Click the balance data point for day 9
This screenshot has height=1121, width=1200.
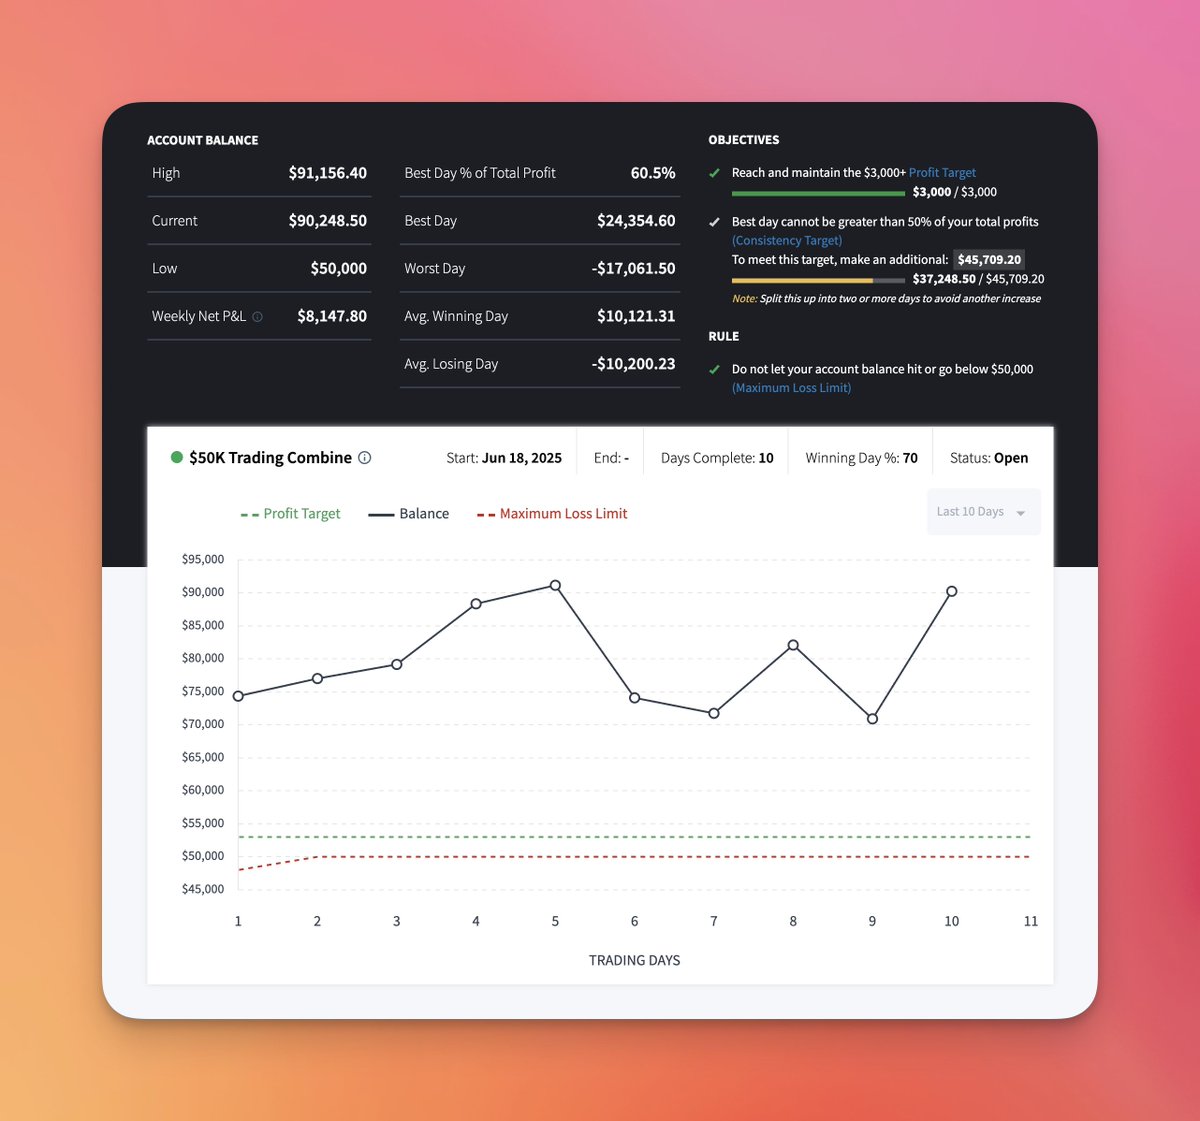872,719
